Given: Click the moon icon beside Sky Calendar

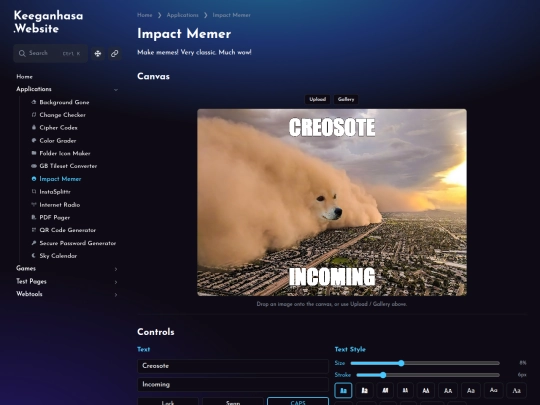Looking at the screenshot, I should (34, 256).
